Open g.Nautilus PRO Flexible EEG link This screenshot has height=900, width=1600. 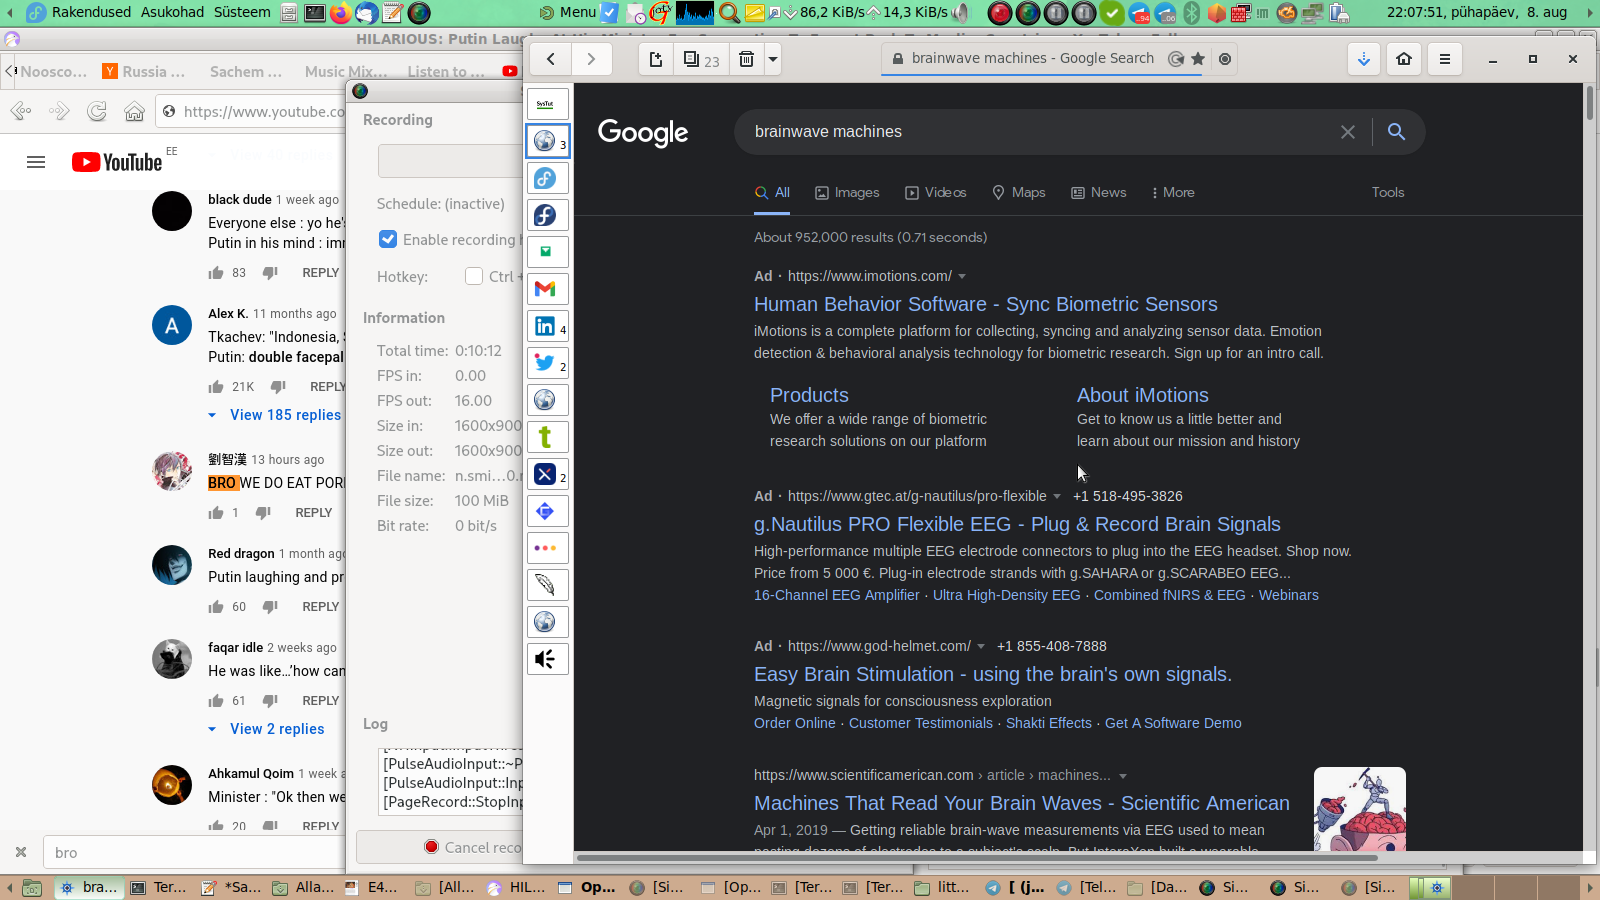(x=1017, y=525)
